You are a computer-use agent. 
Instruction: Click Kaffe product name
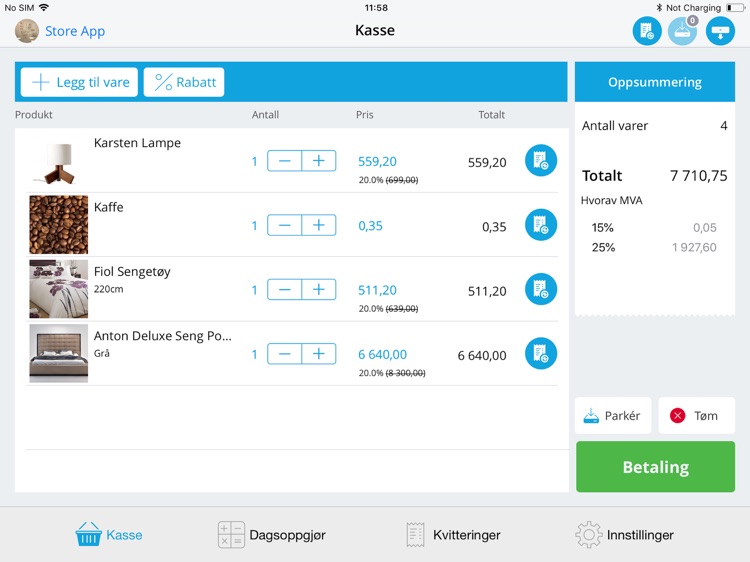[109, 207]
